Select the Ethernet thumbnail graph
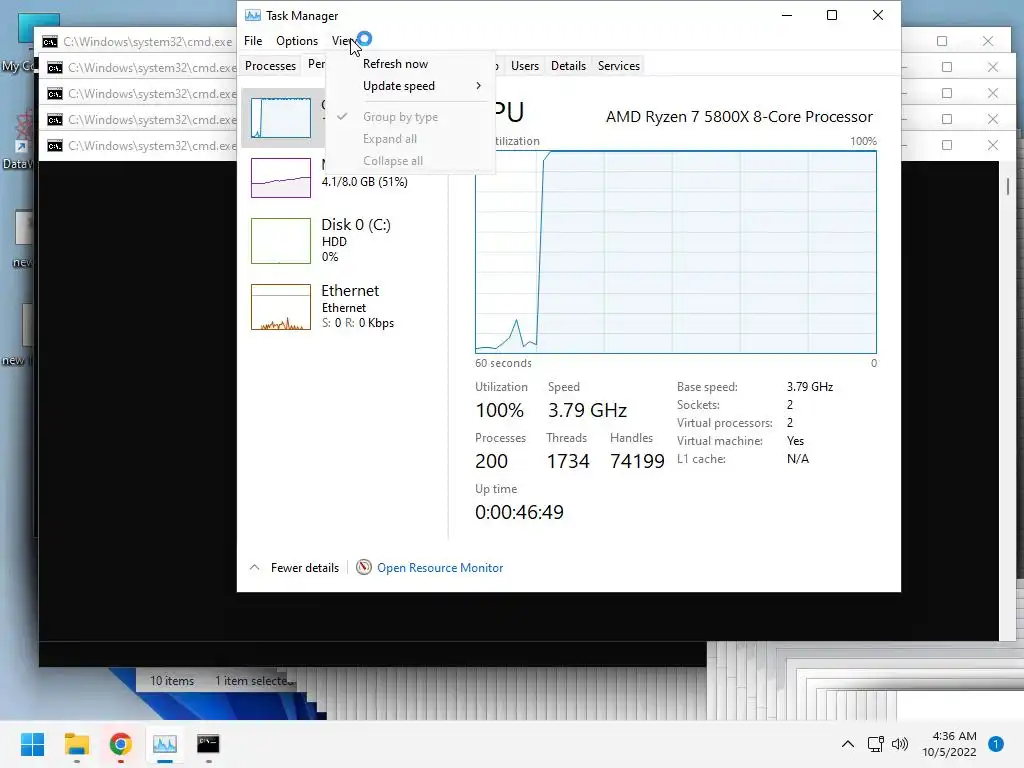 coord(281,307)
